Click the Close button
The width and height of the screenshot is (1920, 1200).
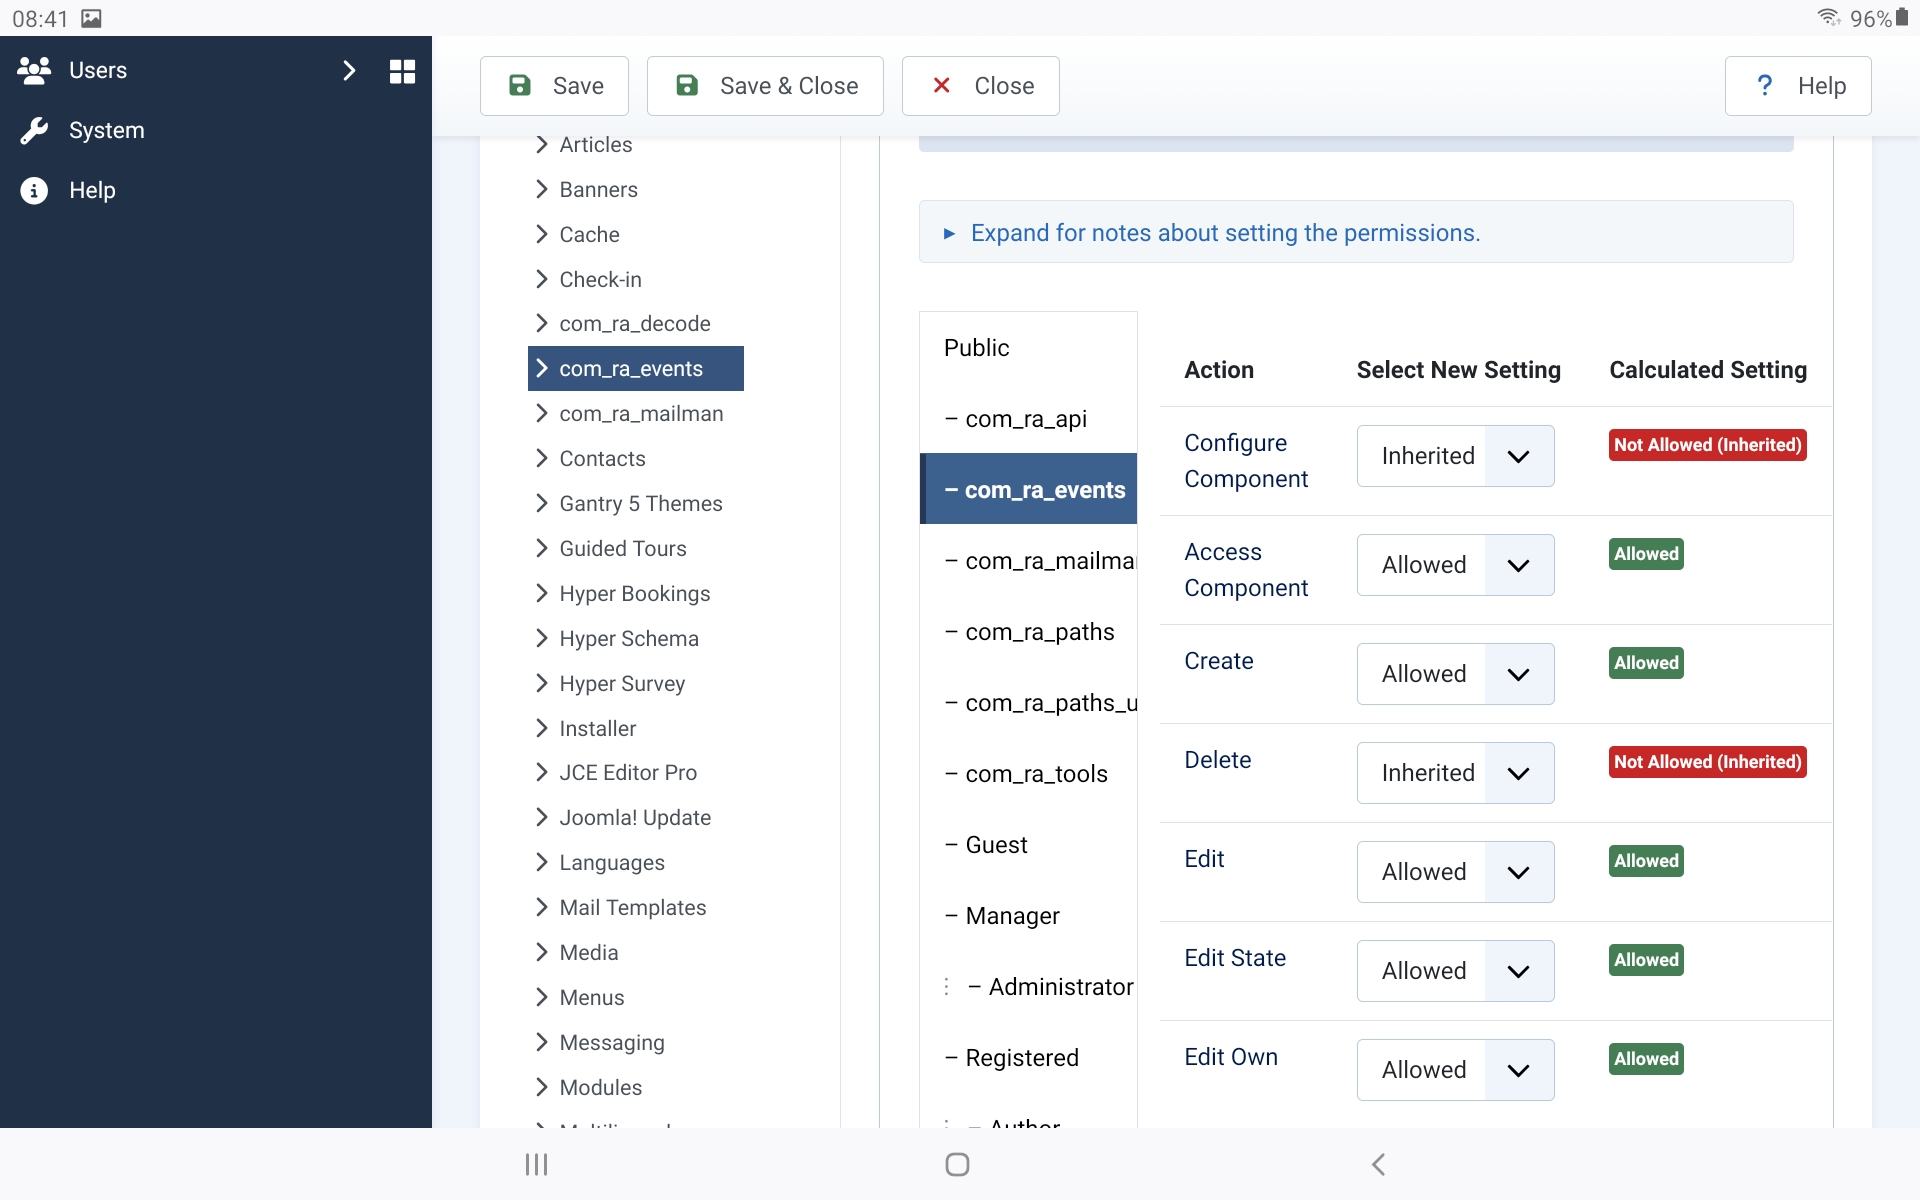[980, 86]
